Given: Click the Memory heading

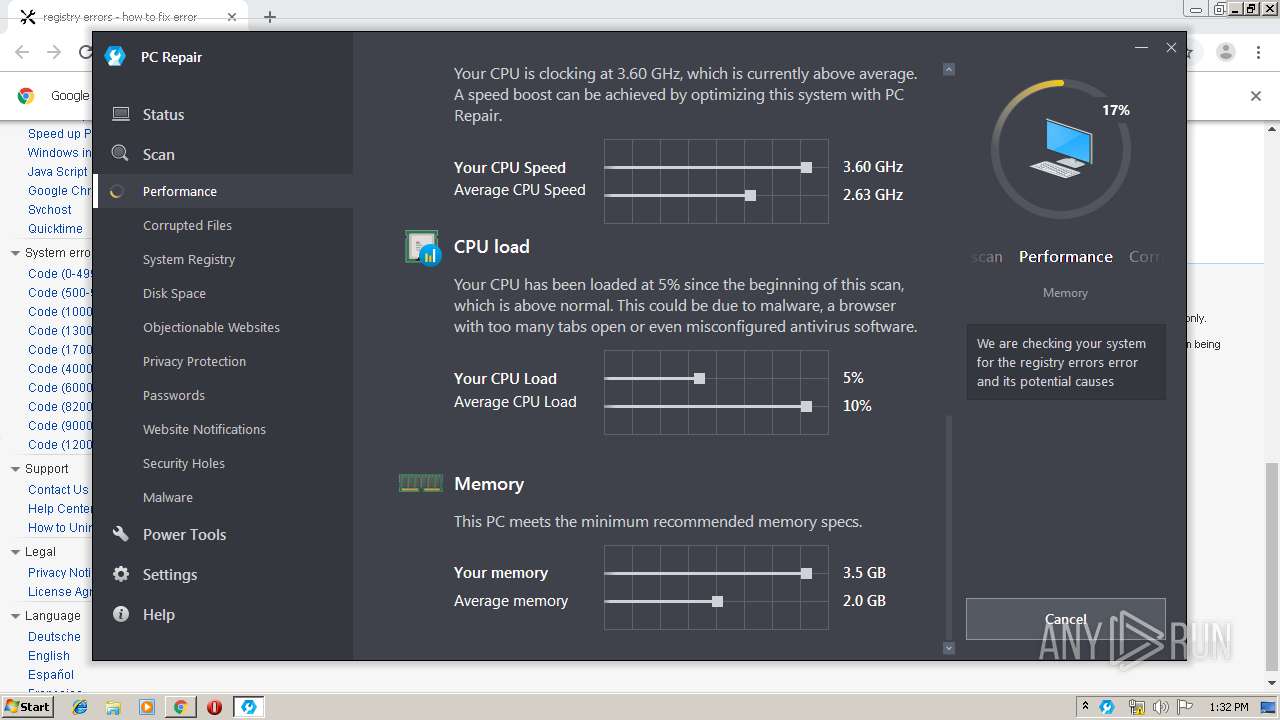Looking at the screenshot, I should coord(488,484).
